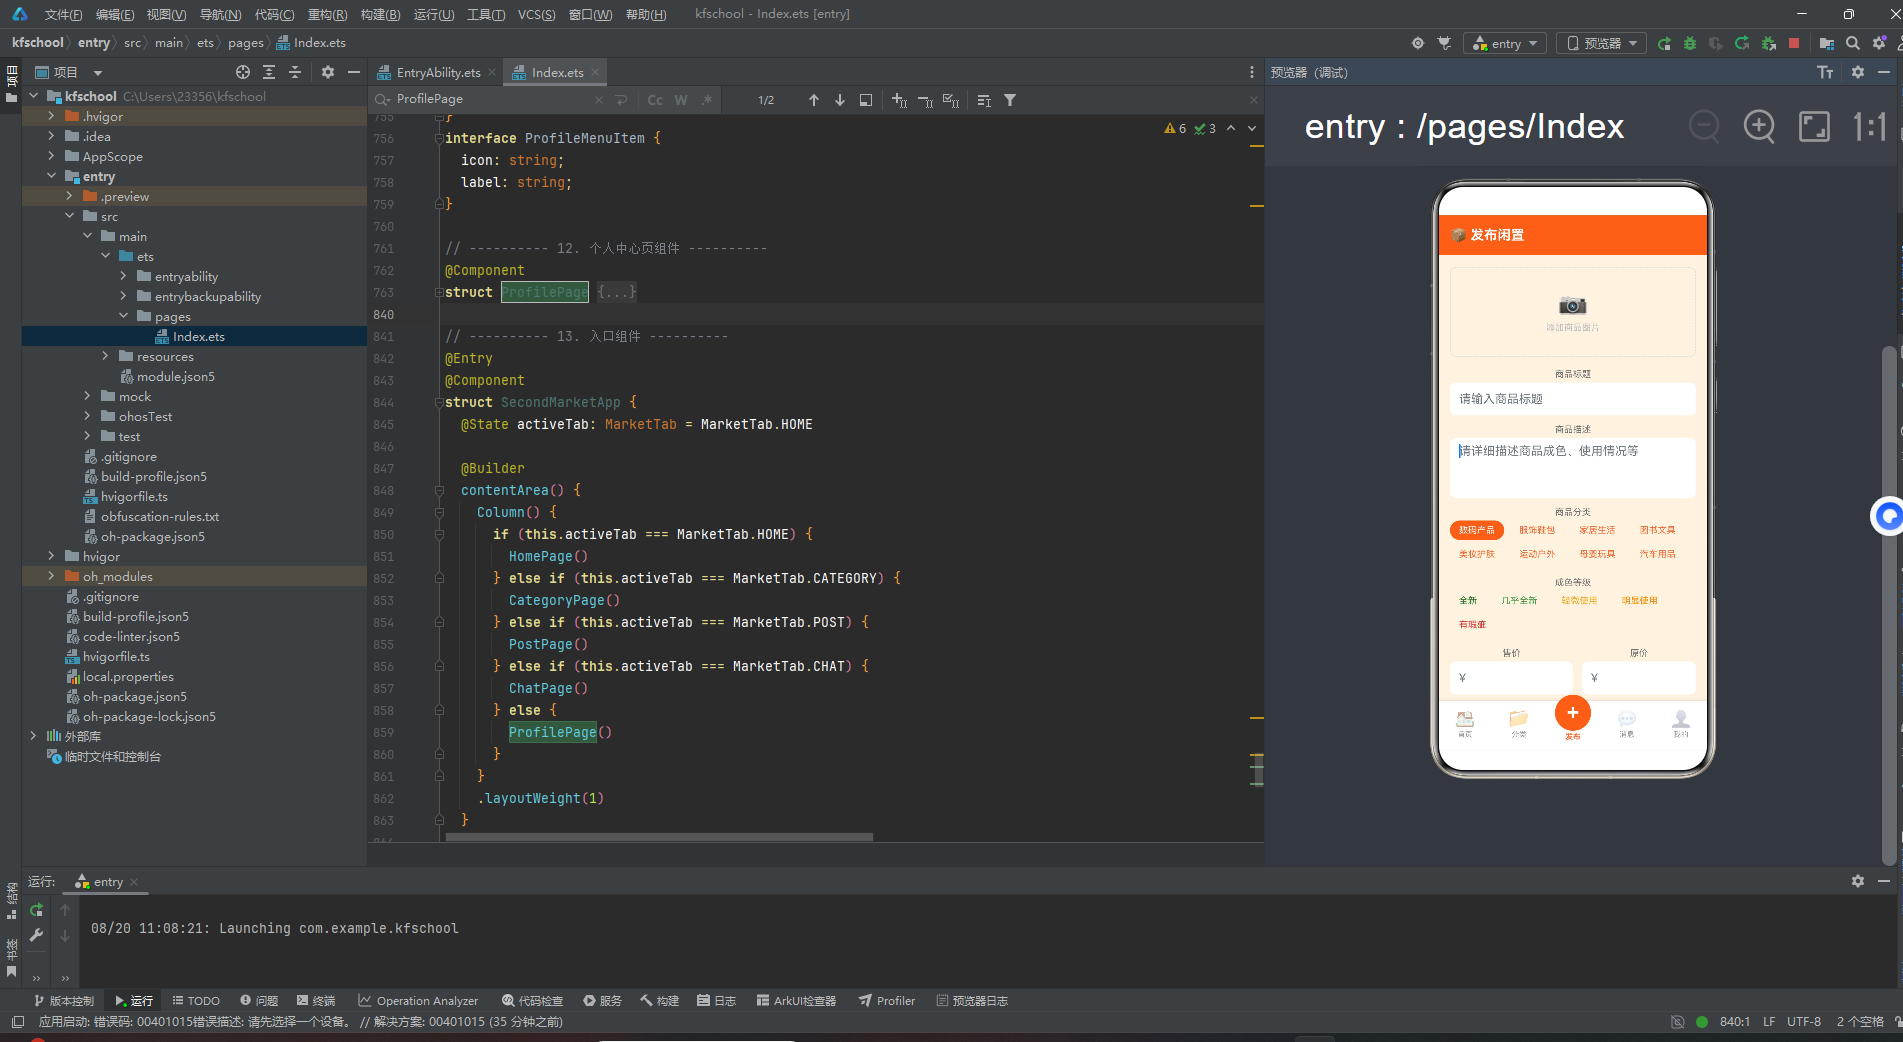This screenshot has width=1903, height=1042.
Task: Click the editor horizontal scrollbar
Action: [659, 837]
